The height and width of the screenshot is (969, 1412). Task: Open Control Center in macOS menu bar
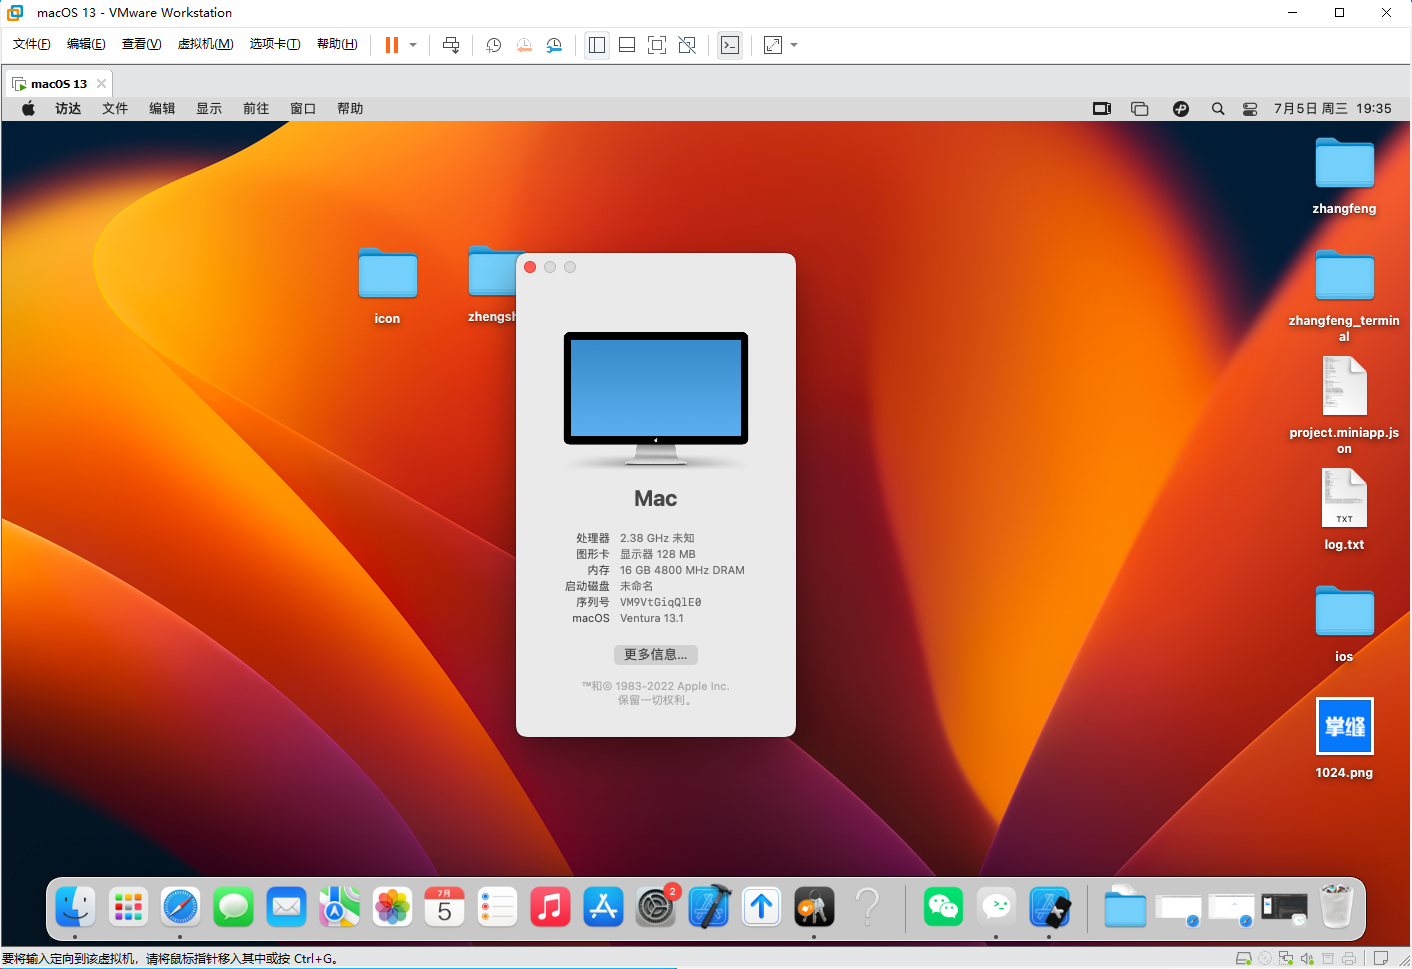click(1250, 109)
